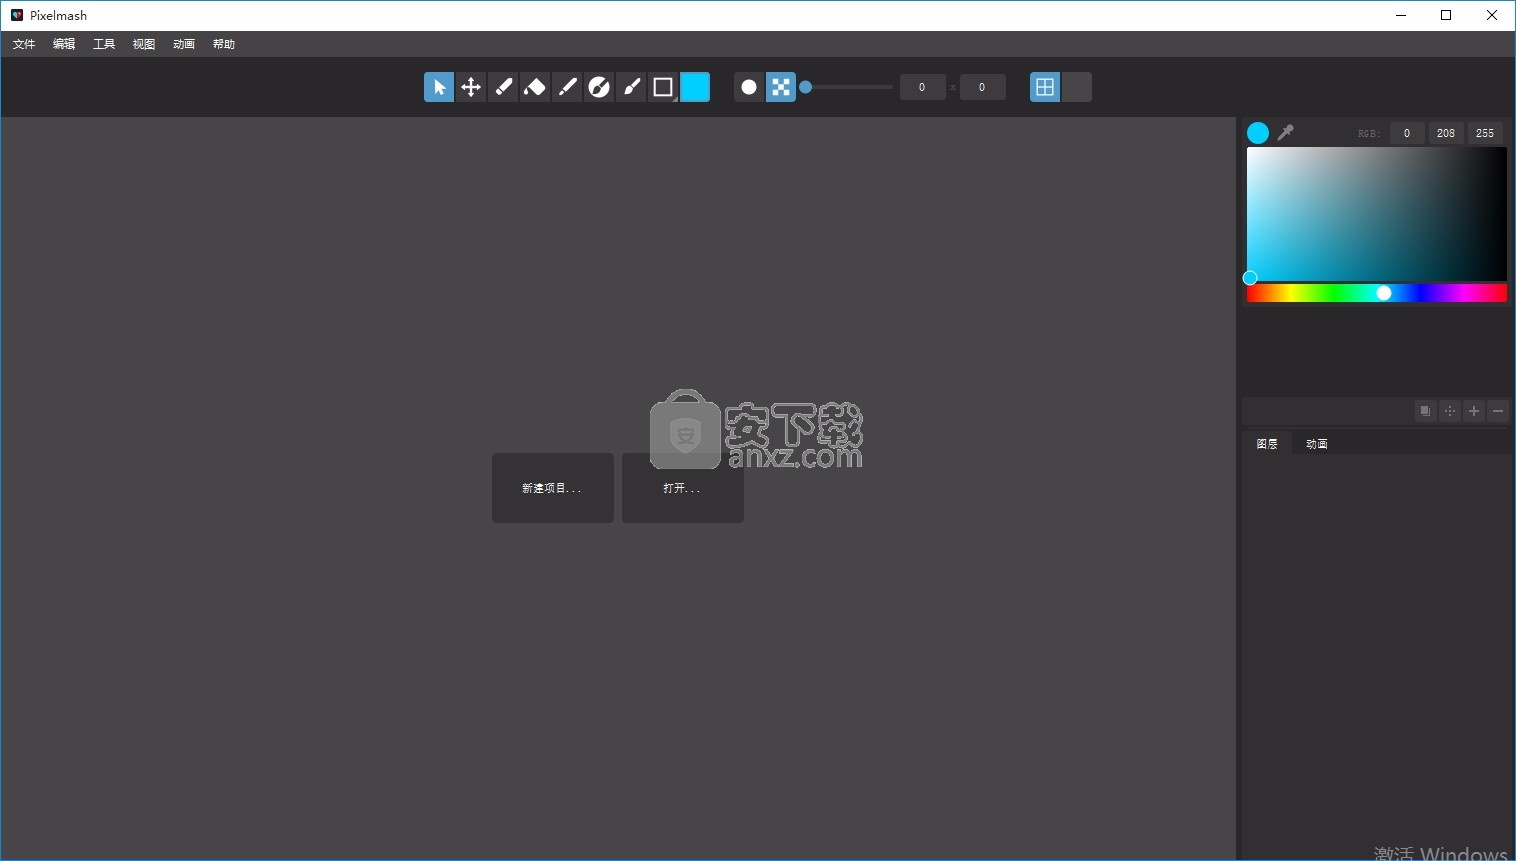This screenshot has width=1516, height=861.
Task: Click the 新建项目... button
Action: pyautogui.click(x=553, y=488)
